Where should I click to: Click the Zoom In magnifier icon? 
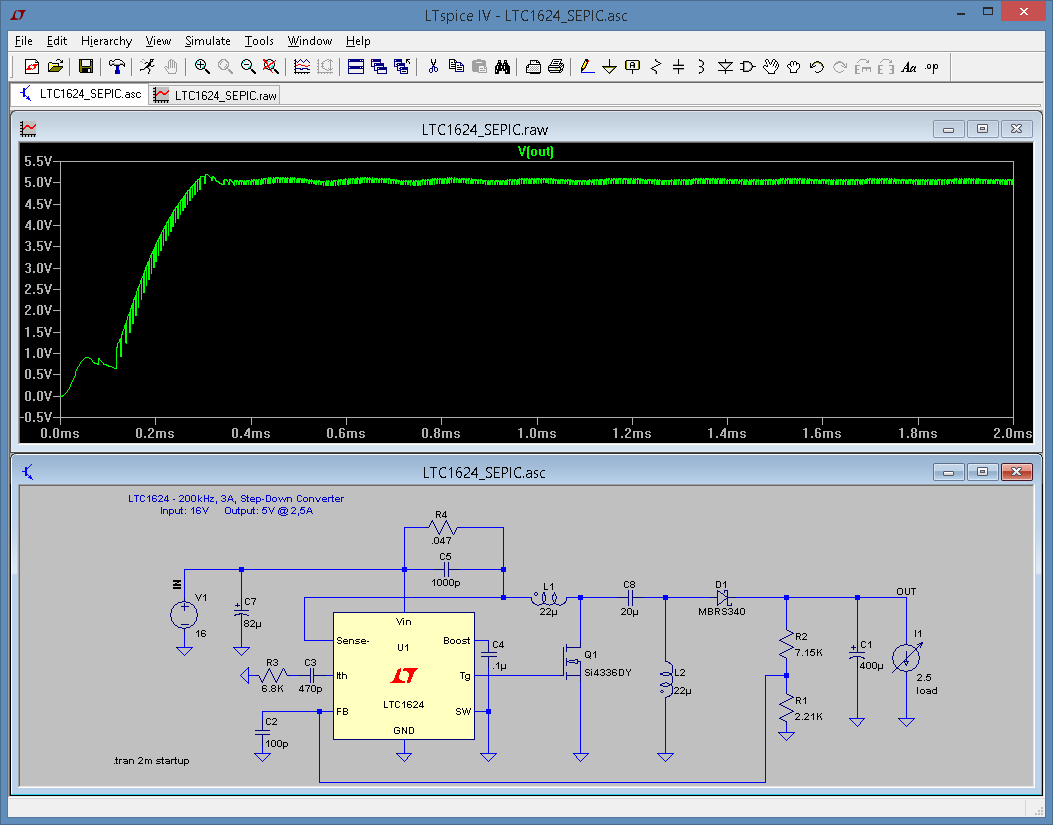(202, 67)
